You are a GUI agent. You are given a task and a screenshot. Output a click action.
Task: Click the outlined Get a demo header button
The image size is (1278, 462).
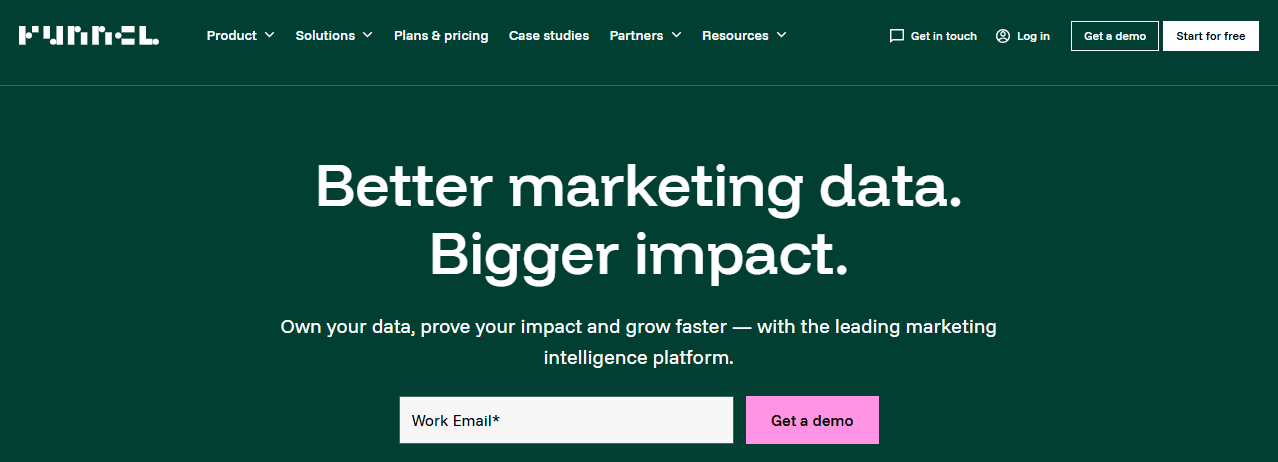[1115, 36]
